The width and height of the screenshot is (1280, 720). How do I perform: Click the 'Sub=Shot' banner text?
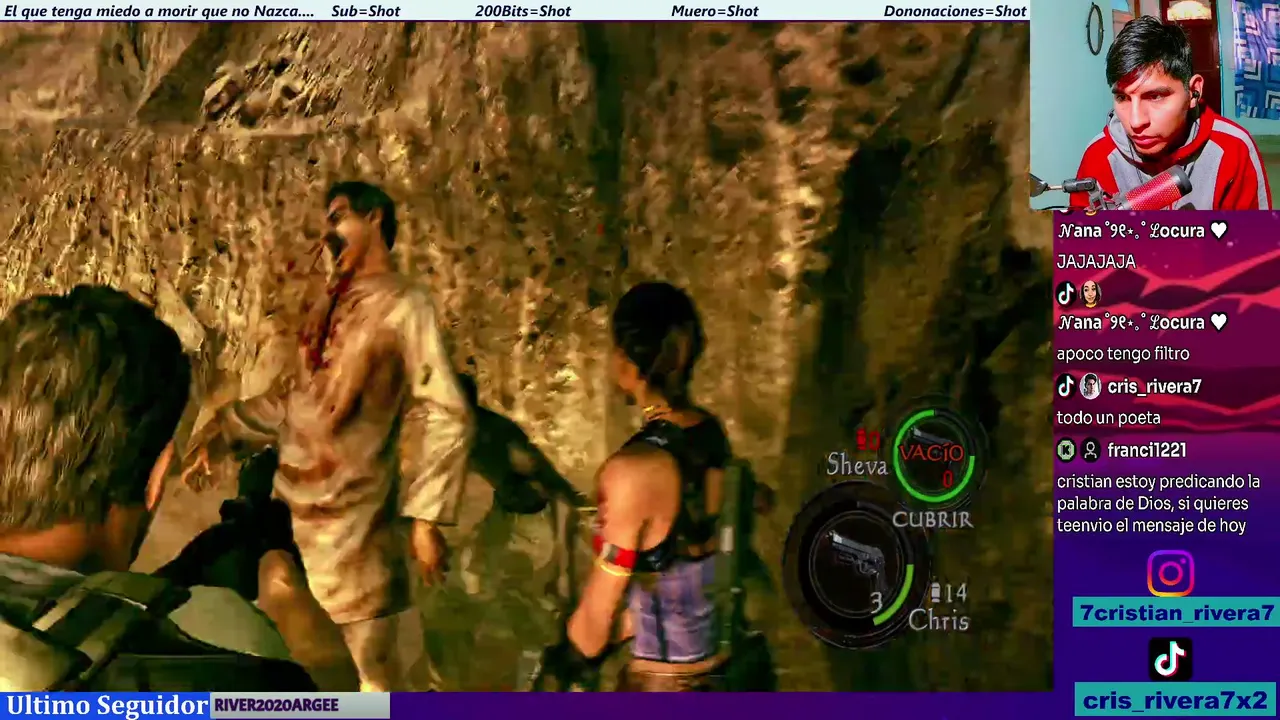coord(365,11)
